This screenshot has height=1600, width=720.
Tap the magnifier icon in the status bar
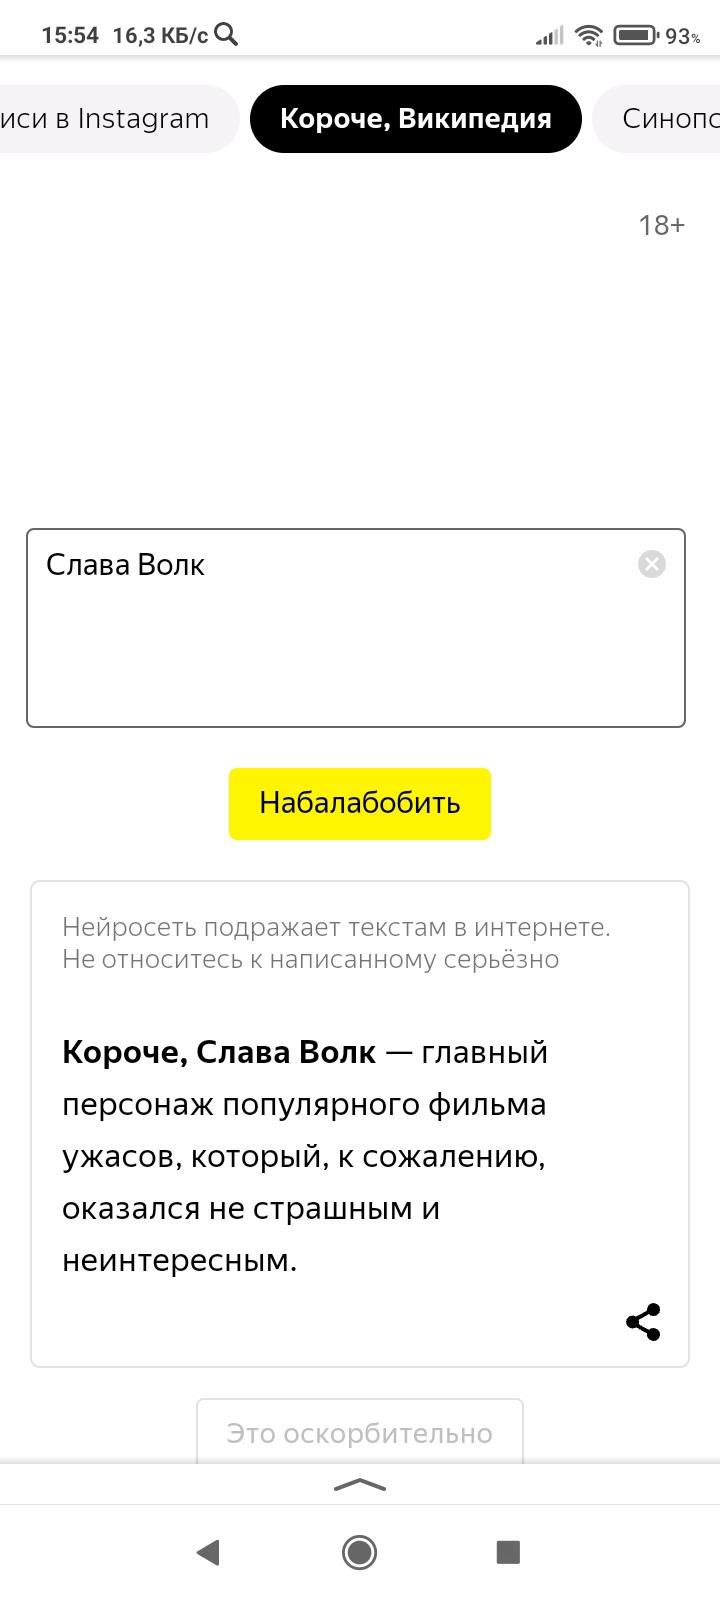tap(227, 35)
